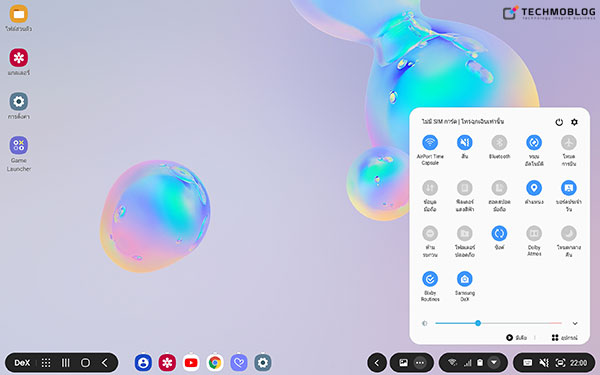Enable Dolby Atmos quick setting
The height and width of the screenshot is (375, 600).
pos(534,233)
